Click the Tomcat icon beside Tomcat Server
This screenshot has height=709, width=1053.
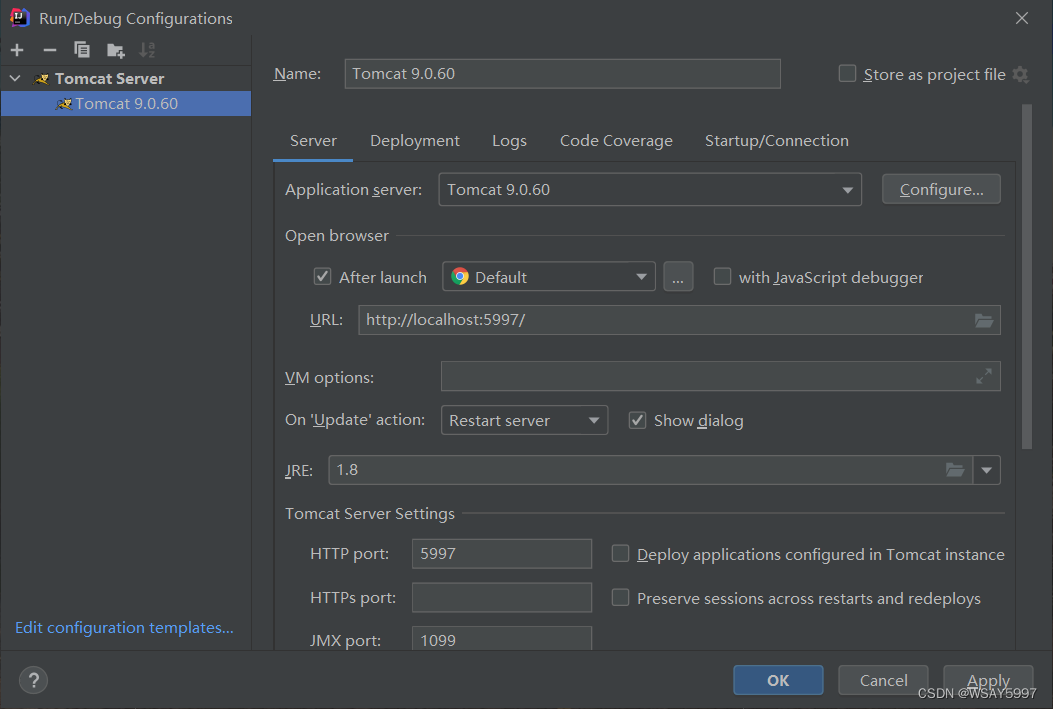(x=42, y=79)
